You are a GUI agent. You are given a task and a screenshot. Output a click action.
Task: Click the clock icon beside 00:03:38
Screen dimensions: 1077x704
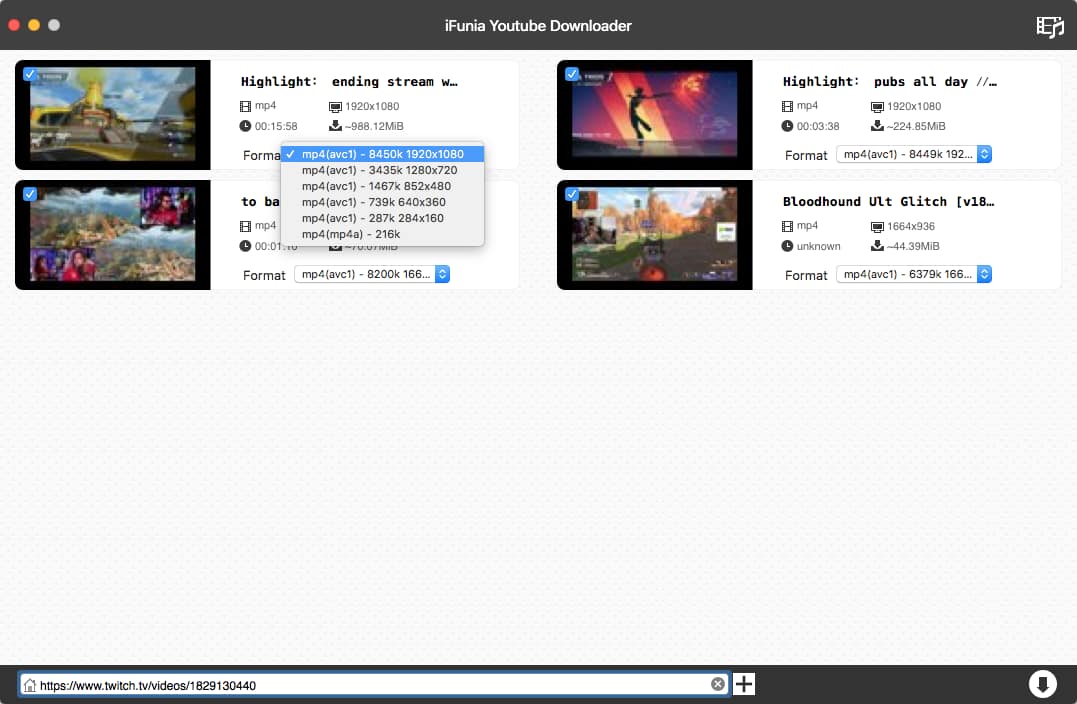tap(788, 126)
